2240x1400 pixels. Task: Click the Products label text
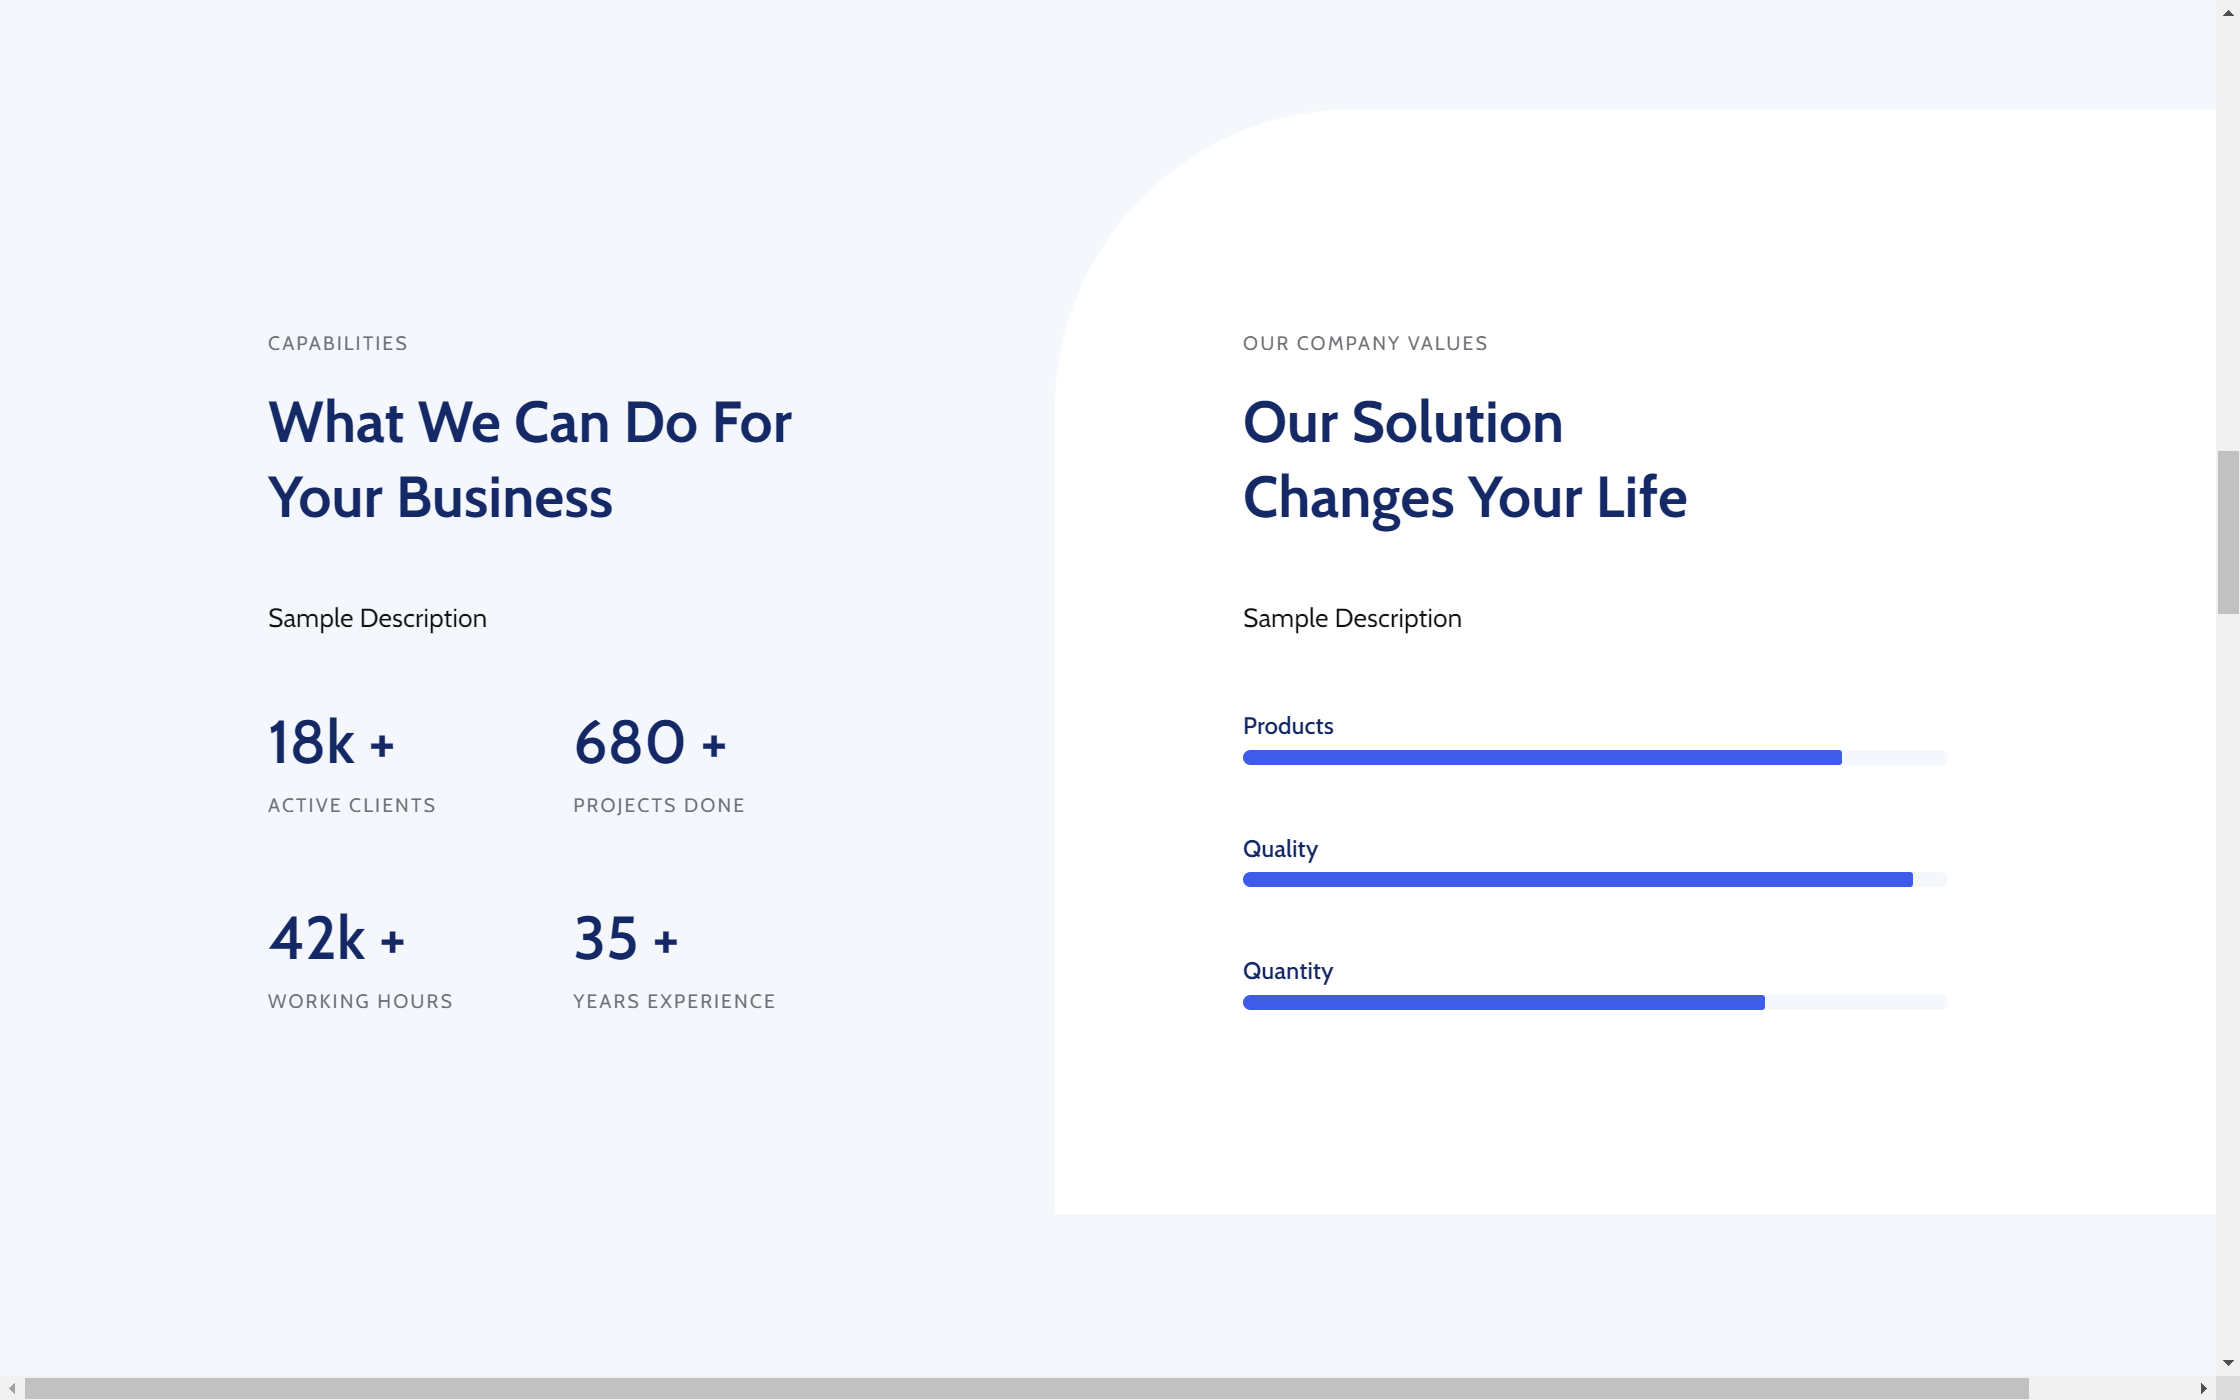[1287, 727]
